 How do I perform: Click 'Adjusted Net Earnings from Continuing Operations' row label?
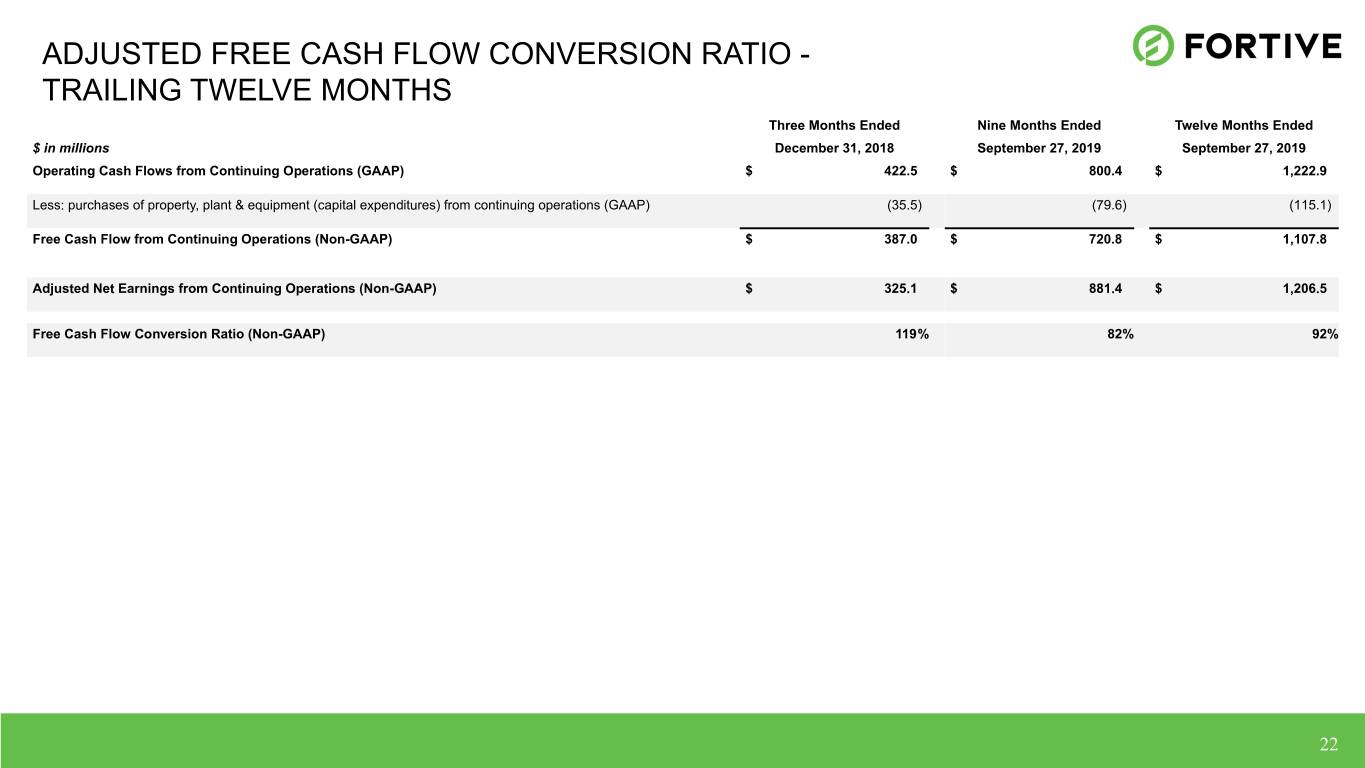tap(234, 288)
